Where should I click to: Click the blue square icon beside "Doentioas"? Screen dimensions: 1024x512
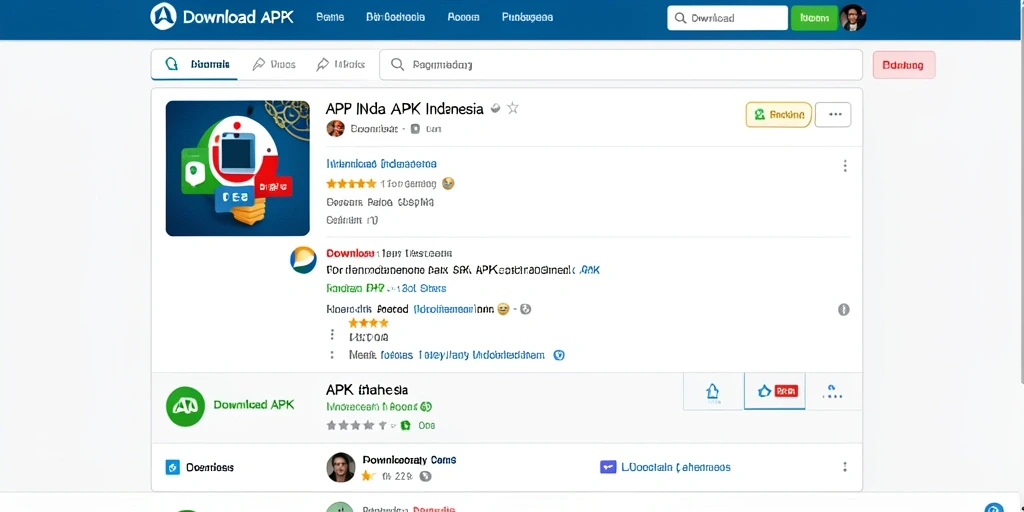coord(172,468)
